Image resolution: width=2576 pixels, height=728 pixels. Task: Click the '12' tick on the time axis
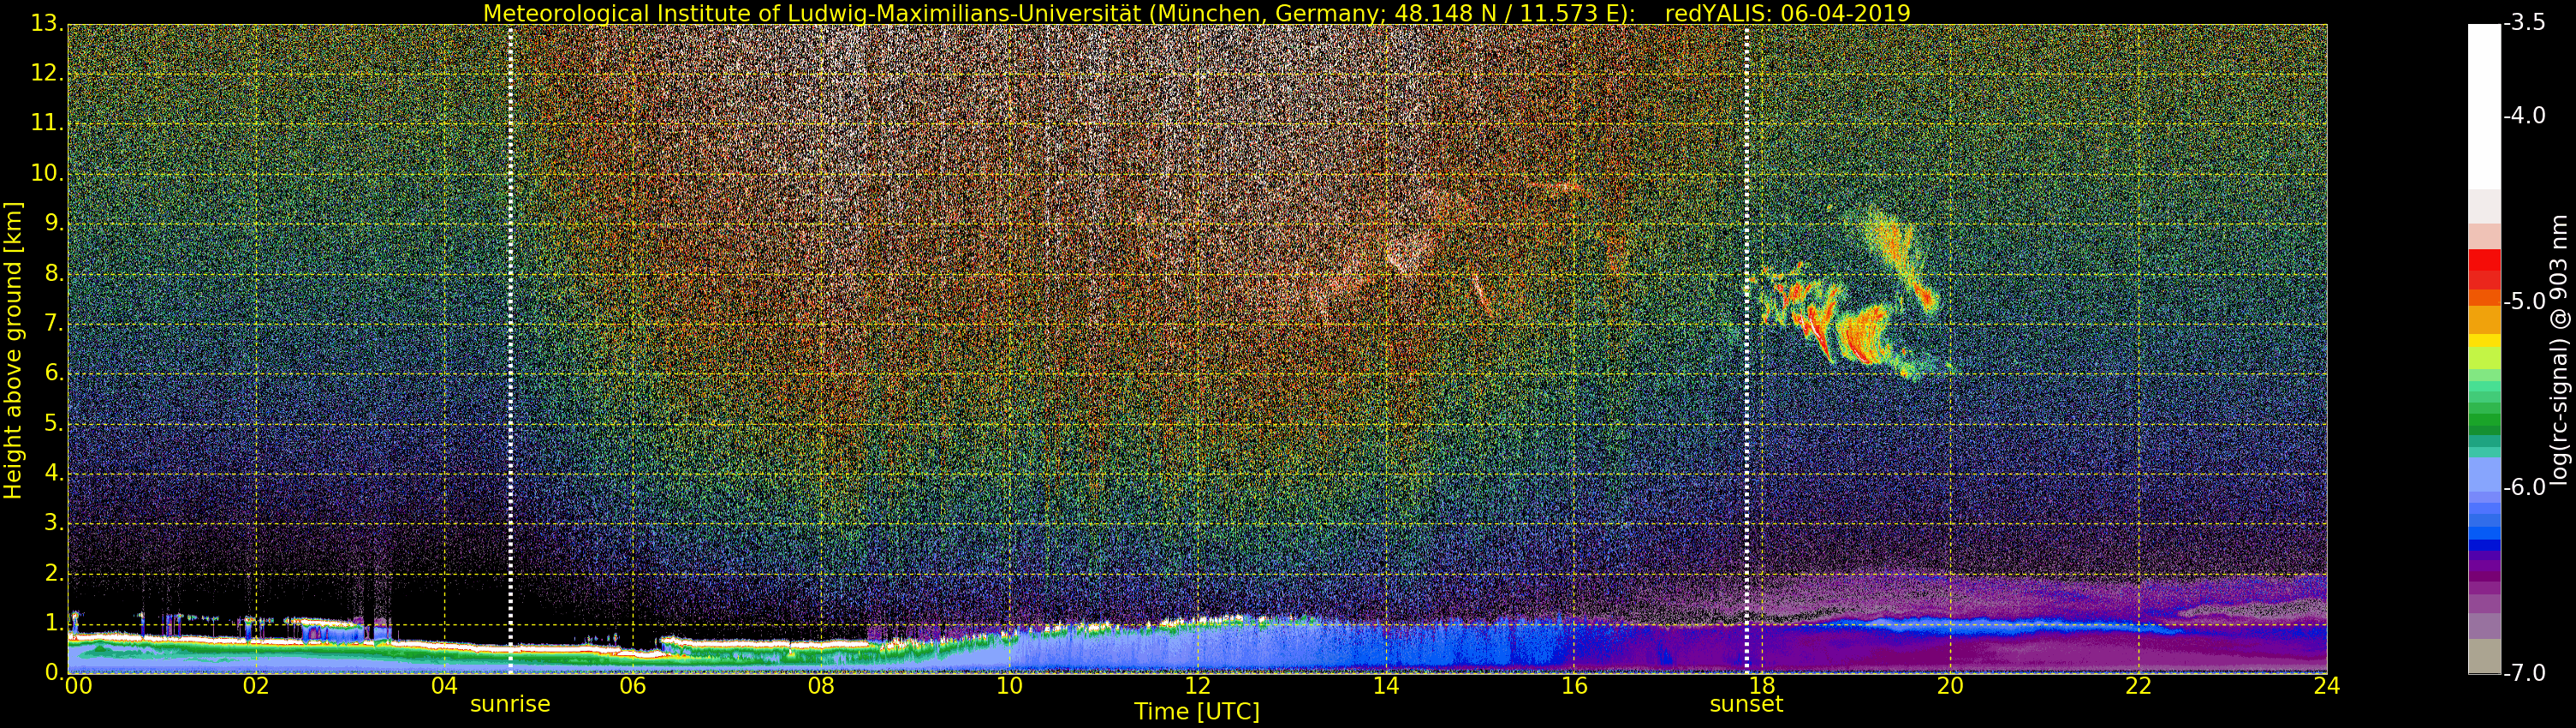click(x=1197, y=686)
